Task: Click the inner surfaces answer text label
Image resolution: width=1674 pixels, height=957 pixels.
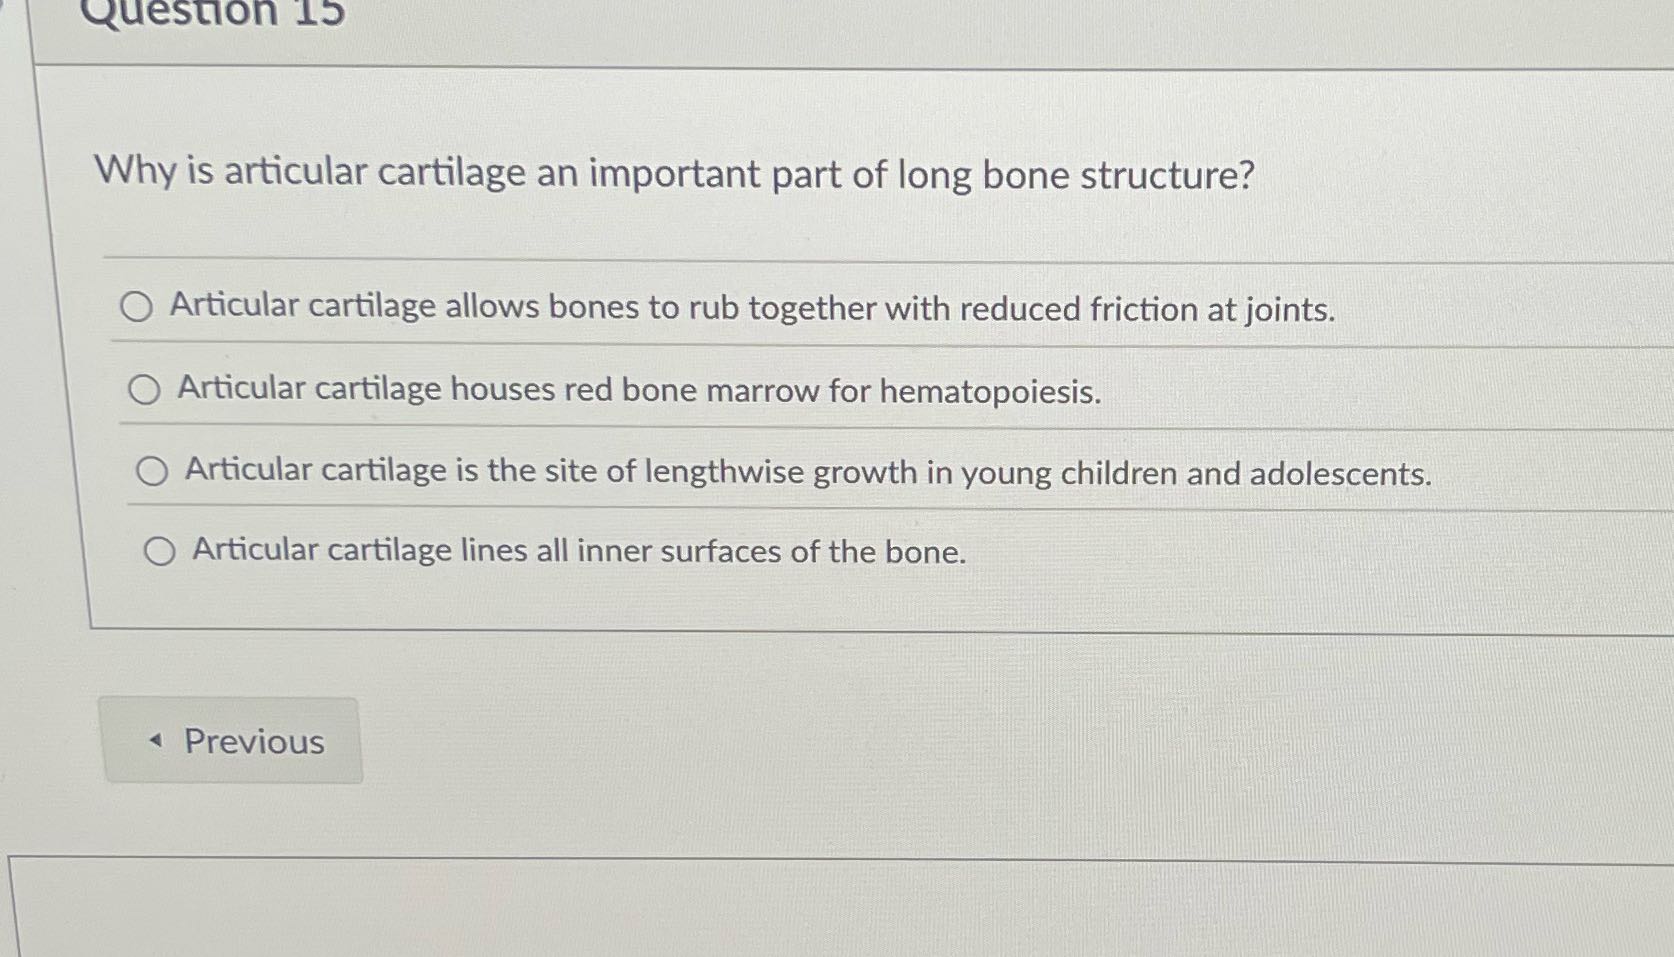Action: pos(576,551)
